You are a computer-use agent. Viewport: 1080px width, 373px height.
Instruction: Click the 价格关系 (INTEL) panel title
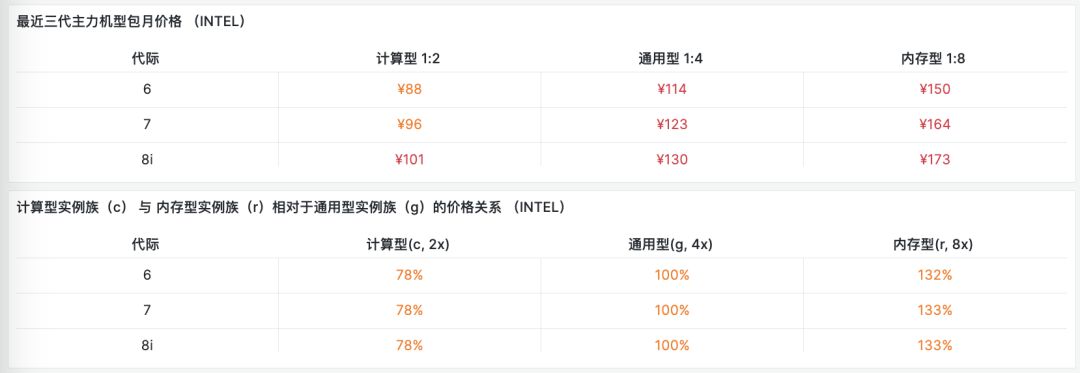(x=291, y=207)
